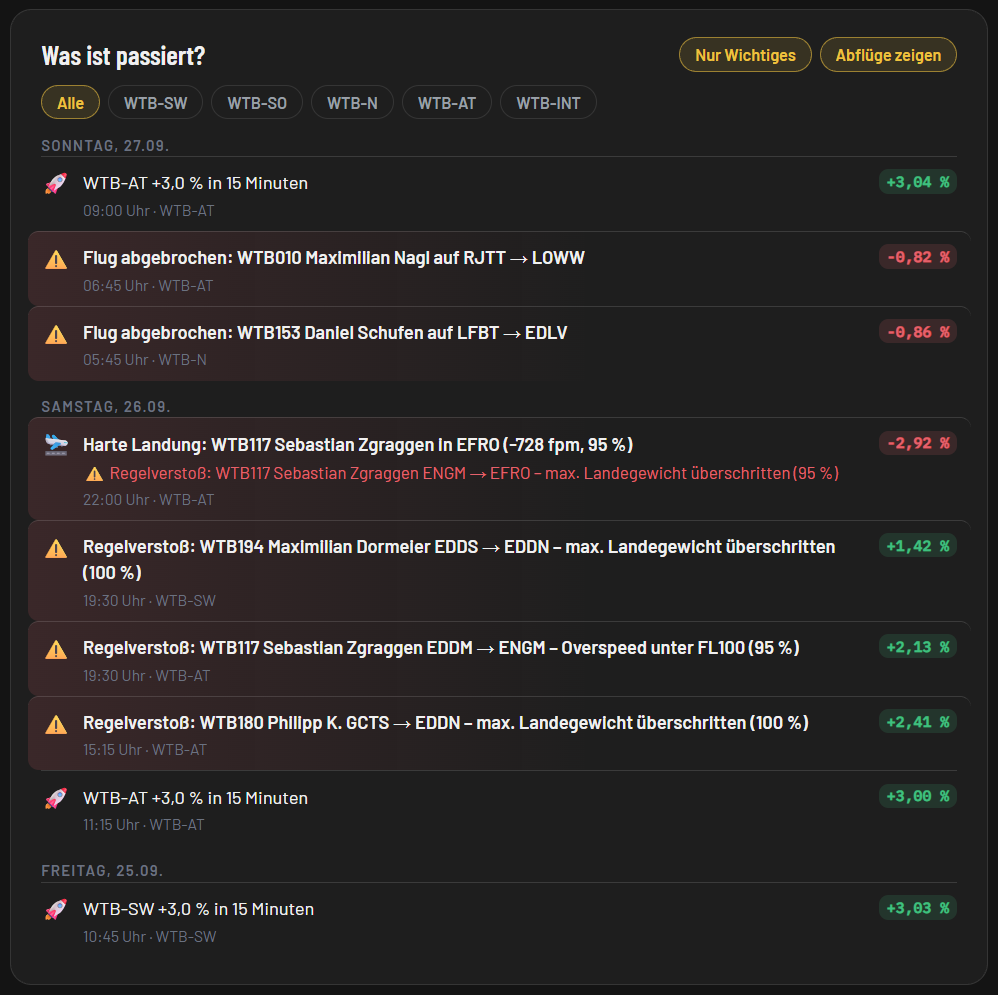Screen dimensions: 998x995
Task: Click the -2,92 % change badge
Action: [x=918, y=443]
